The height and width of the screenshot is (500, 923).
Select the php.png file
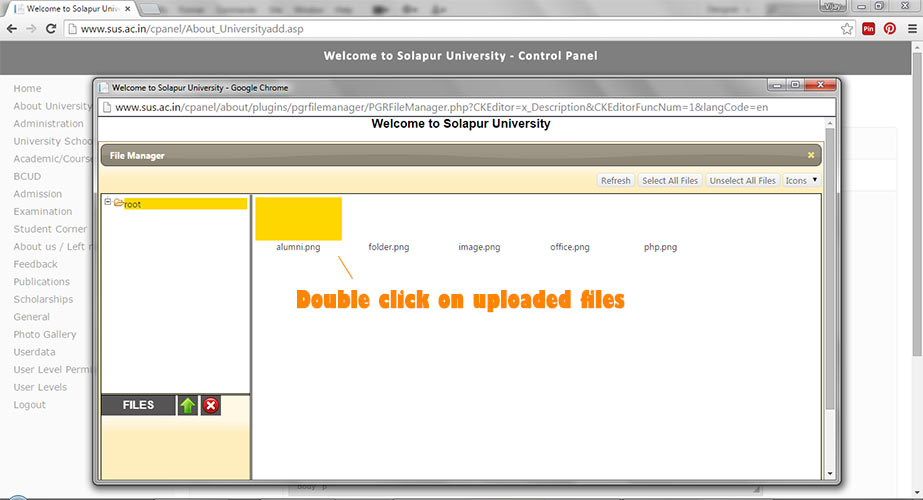coord(660,247)
